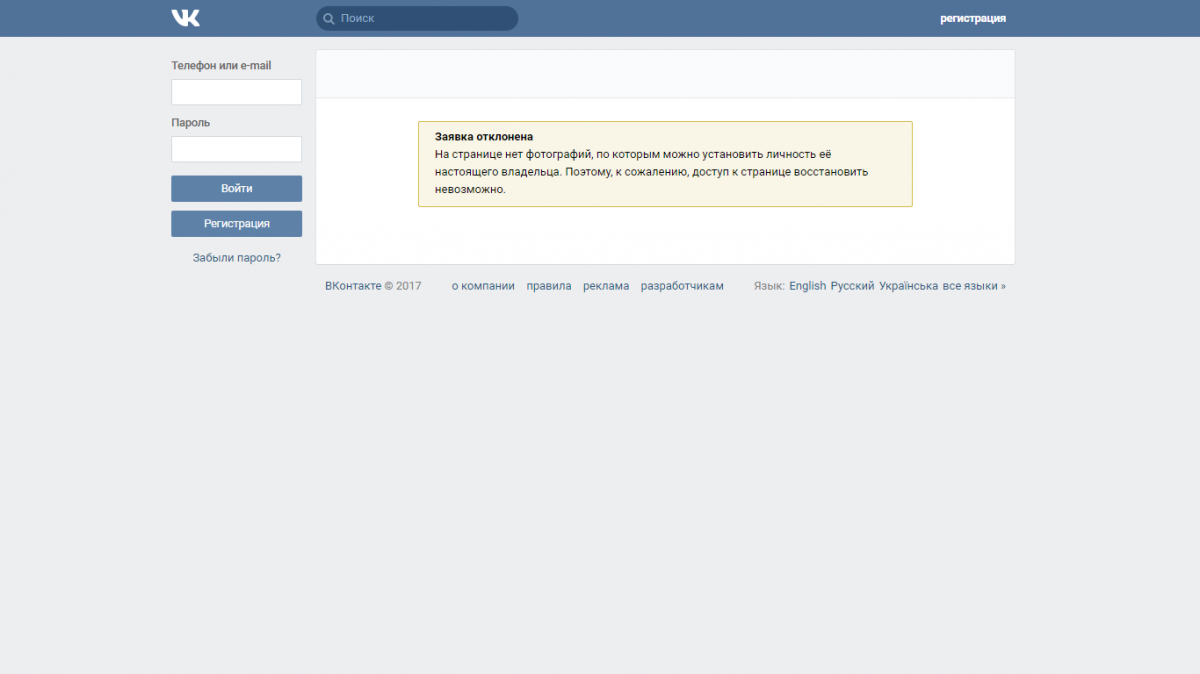This screenshot has width=1200, height=674.
Task: Open the регистрация link in header
Action: point(973,18)
